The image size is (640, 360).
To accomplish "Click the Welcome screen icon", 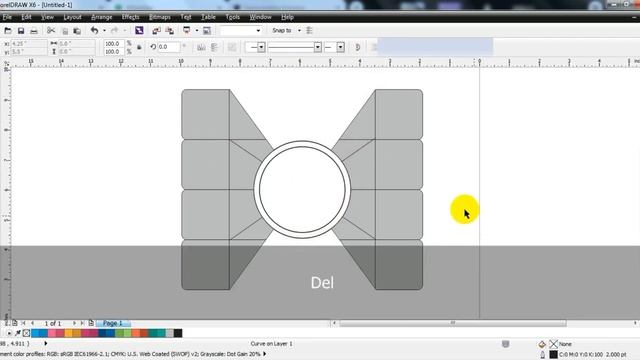I will point(207,31).
